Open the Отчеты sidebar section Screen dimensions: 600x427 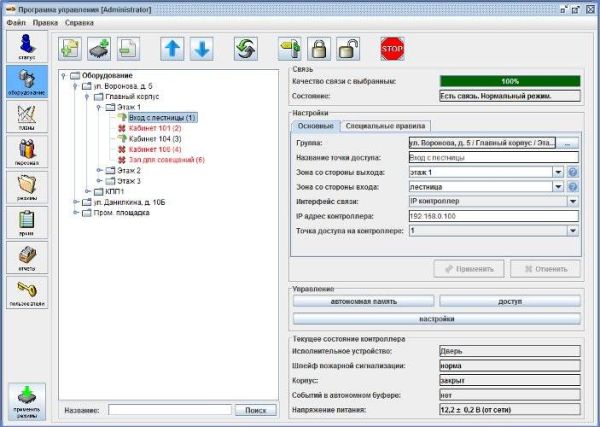[26, 256]
